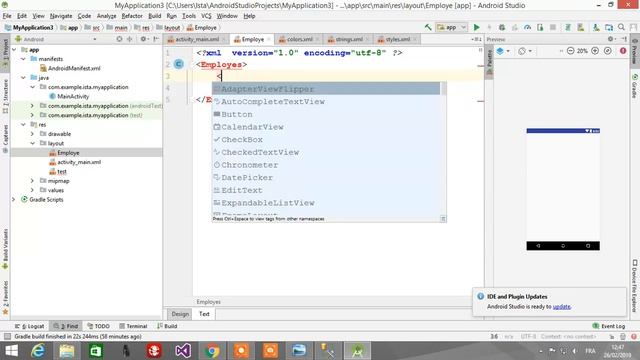Open the Build tool window

coord(167,326)
